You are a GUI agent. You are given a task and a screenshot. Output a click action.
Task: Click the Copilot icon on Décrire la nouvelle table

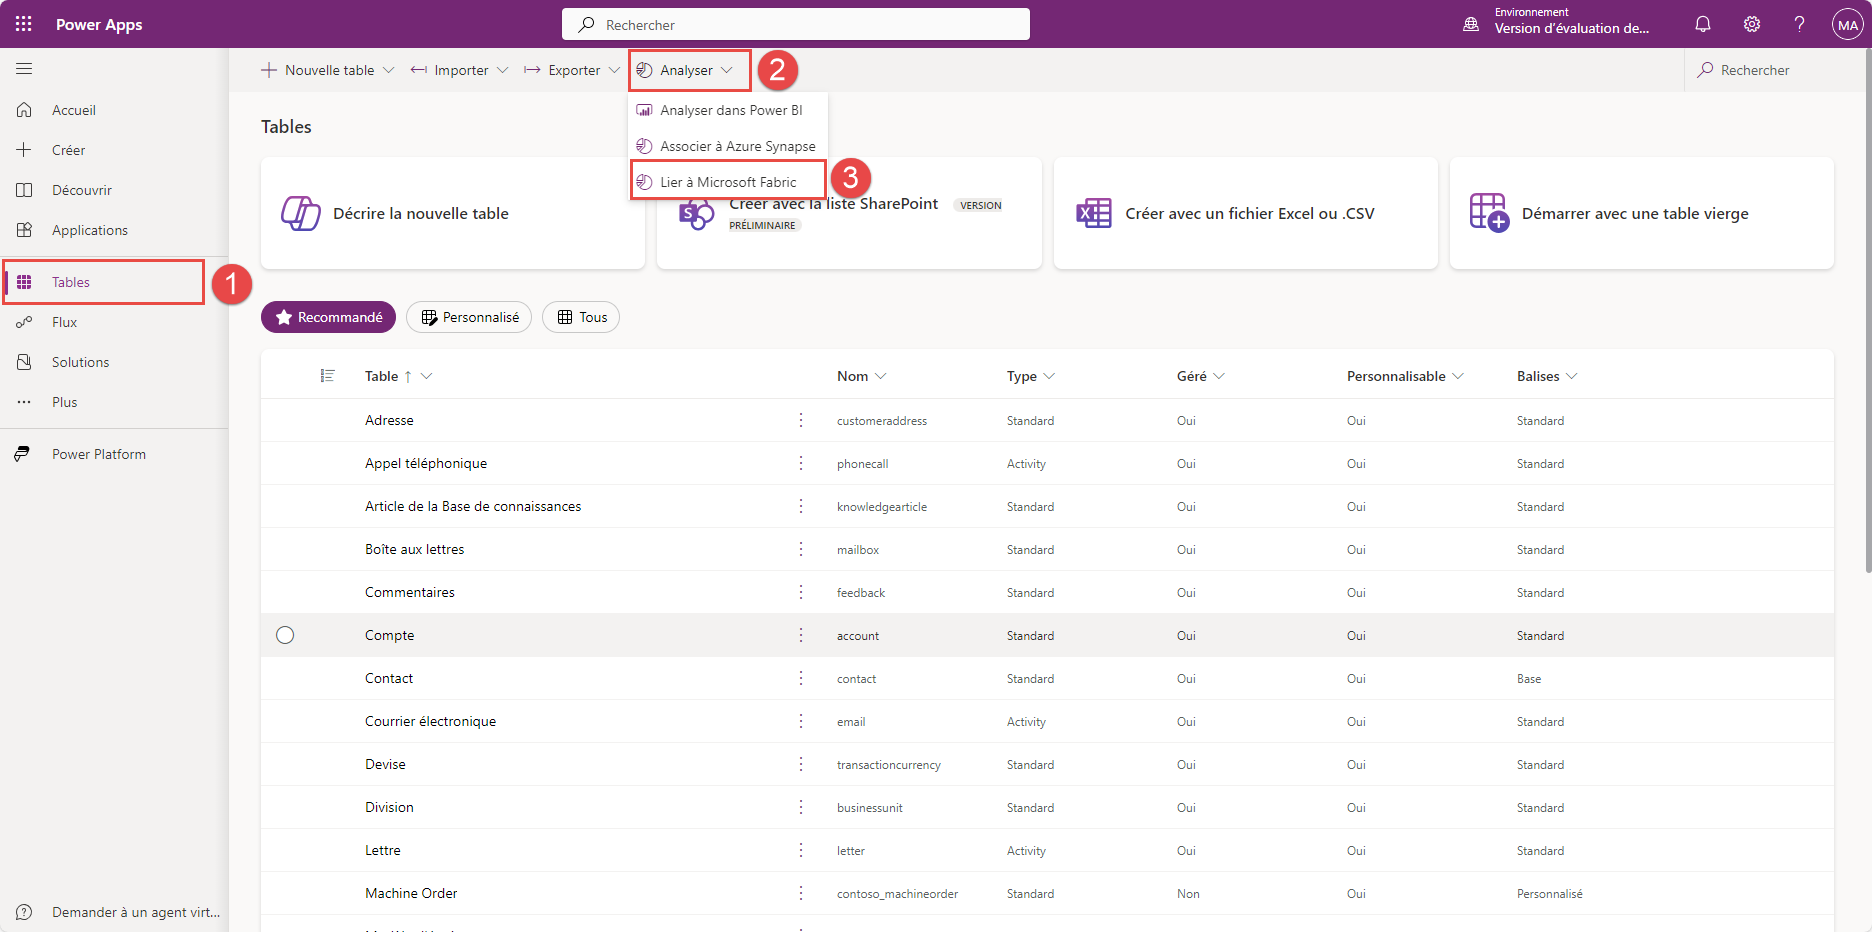tap(300, 213)
